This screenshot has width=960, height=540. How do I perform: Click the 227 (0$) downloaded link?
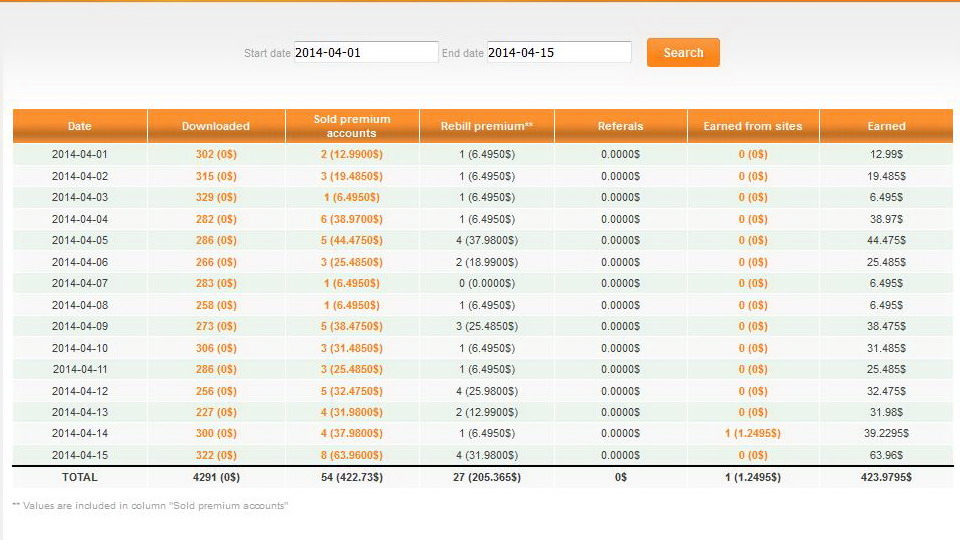point(216,412)
